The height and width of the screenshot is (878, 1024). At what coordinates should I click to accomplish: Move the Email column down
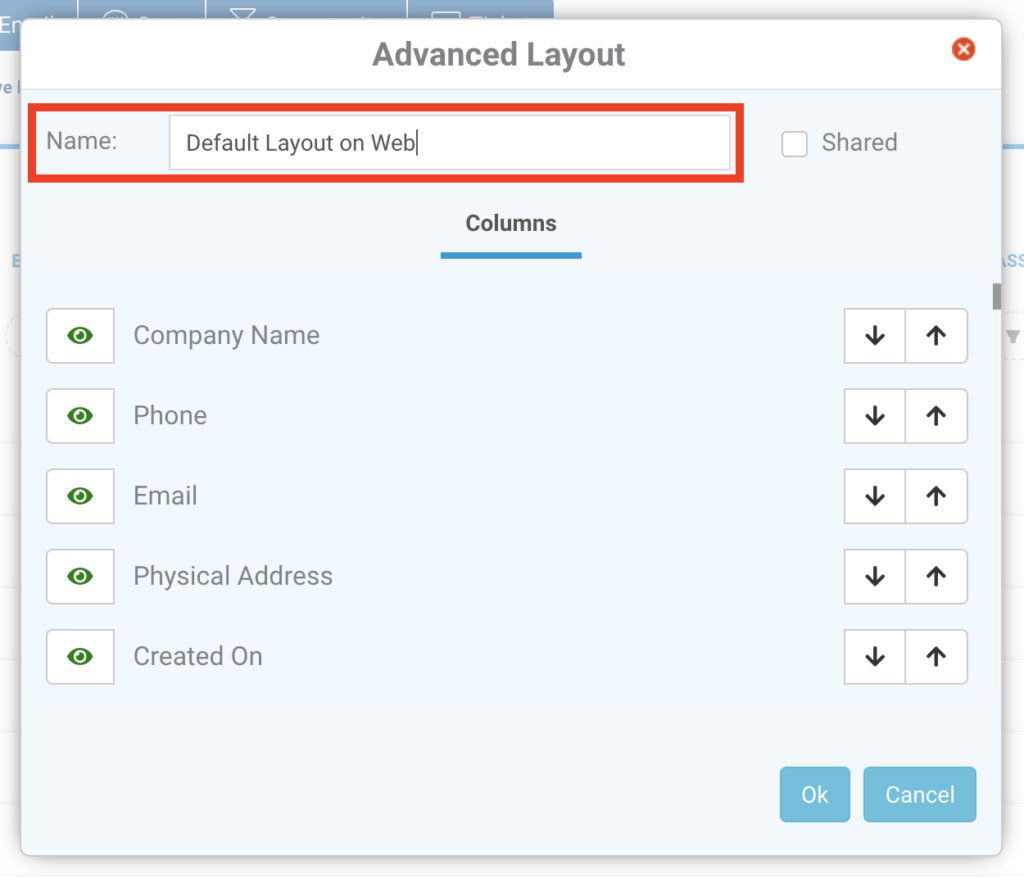874,496
